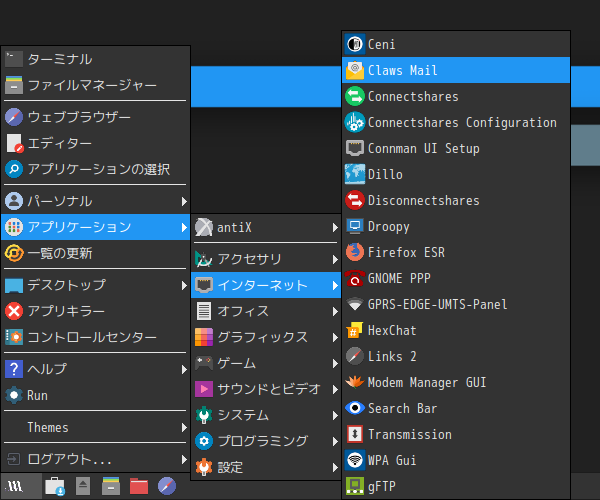Click the file manager drawer icon in taskbar
The height and width of the screenshot is (500, 600).
coord(111,487)
